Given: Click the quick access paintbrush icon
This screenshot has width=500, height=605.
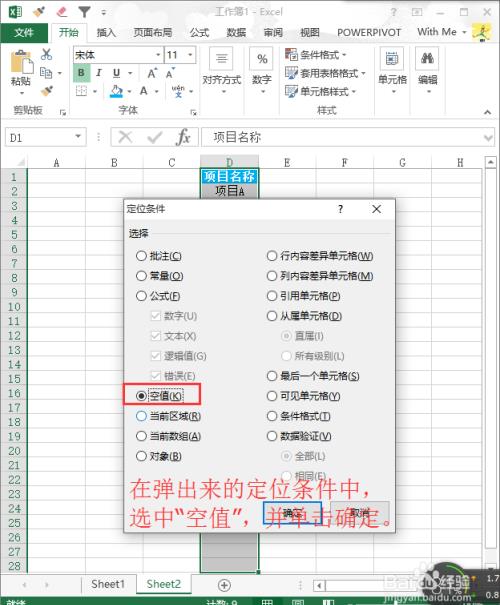Looking at the screenshot, I should pos(39,12).
